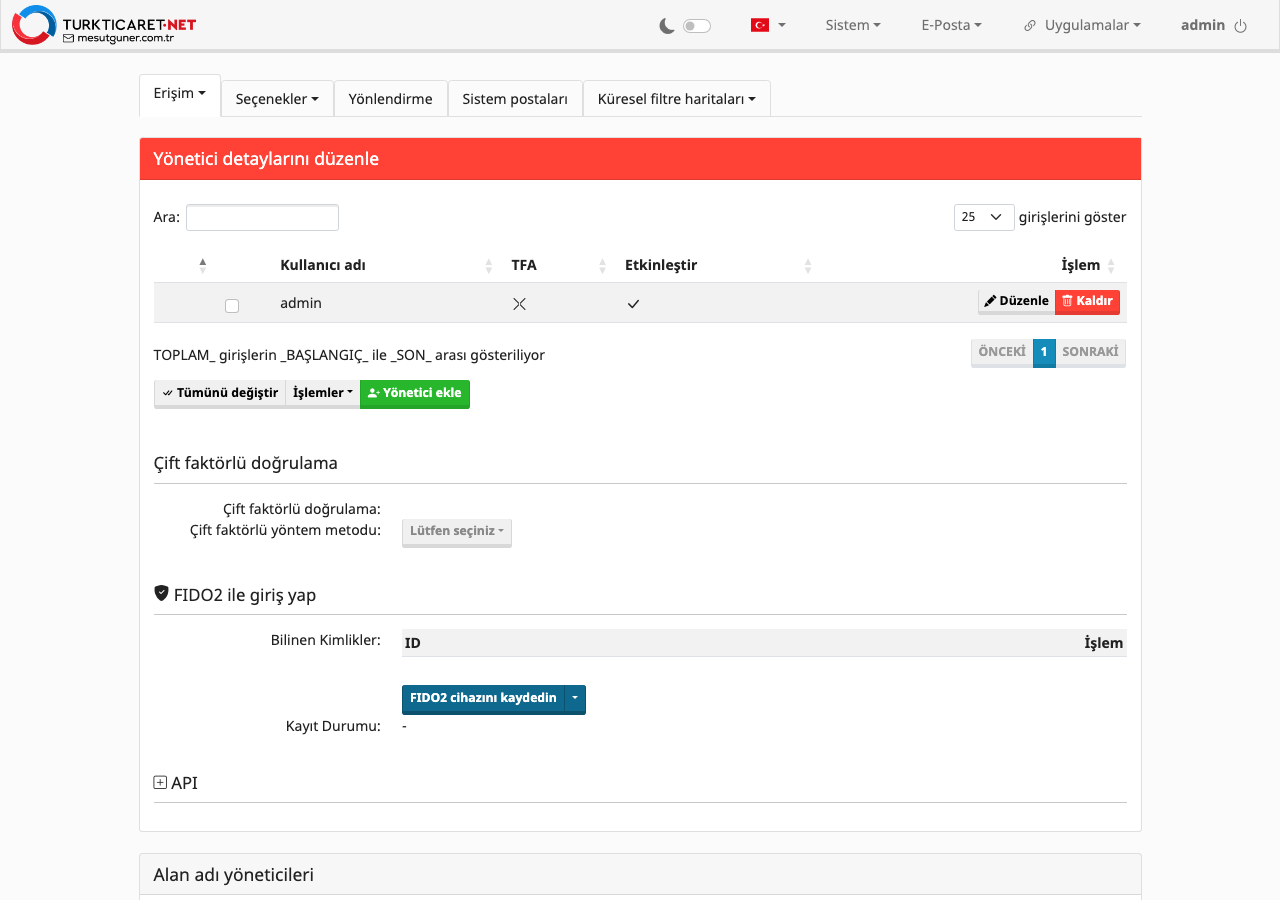Image resolution: width=1280 pixels, height=900 pixels.
Task: Click Düzenle button for admin
Action: point(1016,301)
